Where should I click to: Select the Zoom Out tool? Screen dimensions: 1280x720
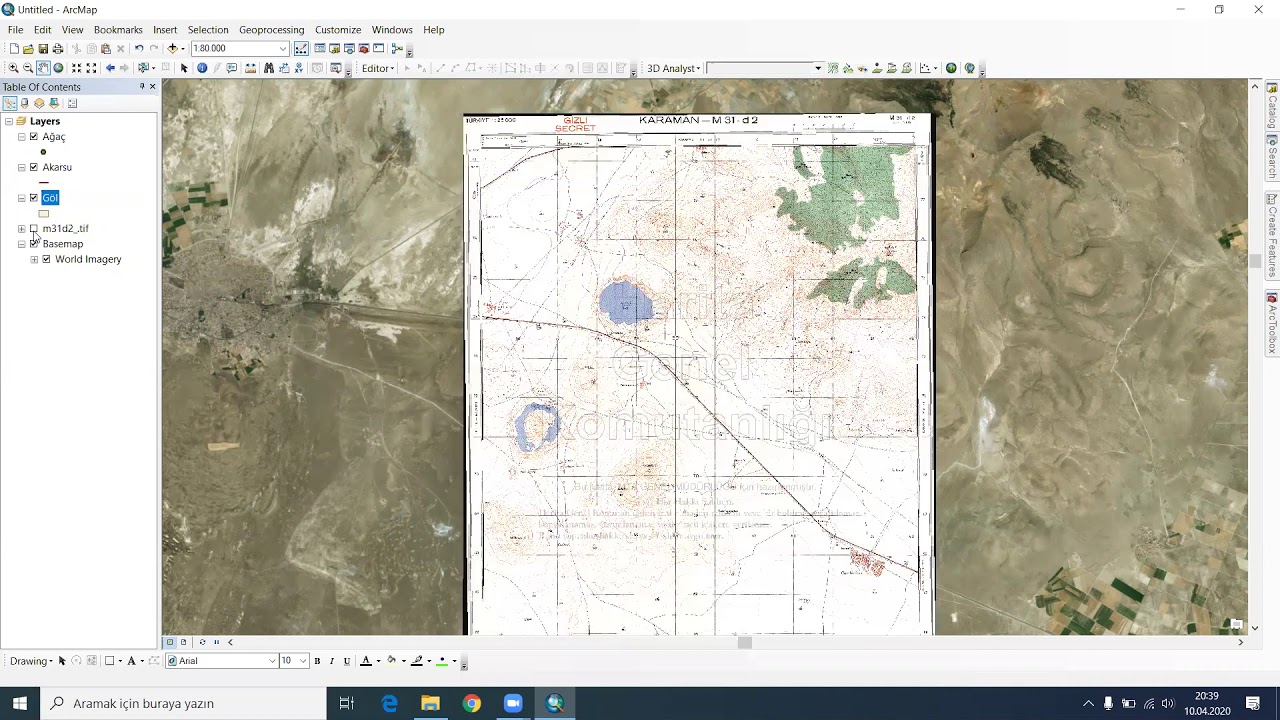pyautogui.click(x=28, y=68)
